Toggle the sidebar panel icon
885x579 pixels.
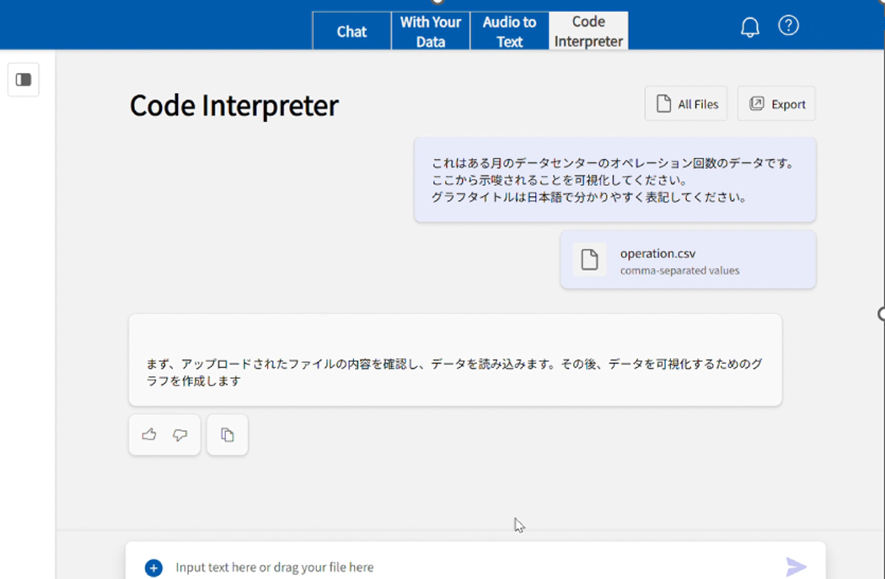click(x=23, y=80)
